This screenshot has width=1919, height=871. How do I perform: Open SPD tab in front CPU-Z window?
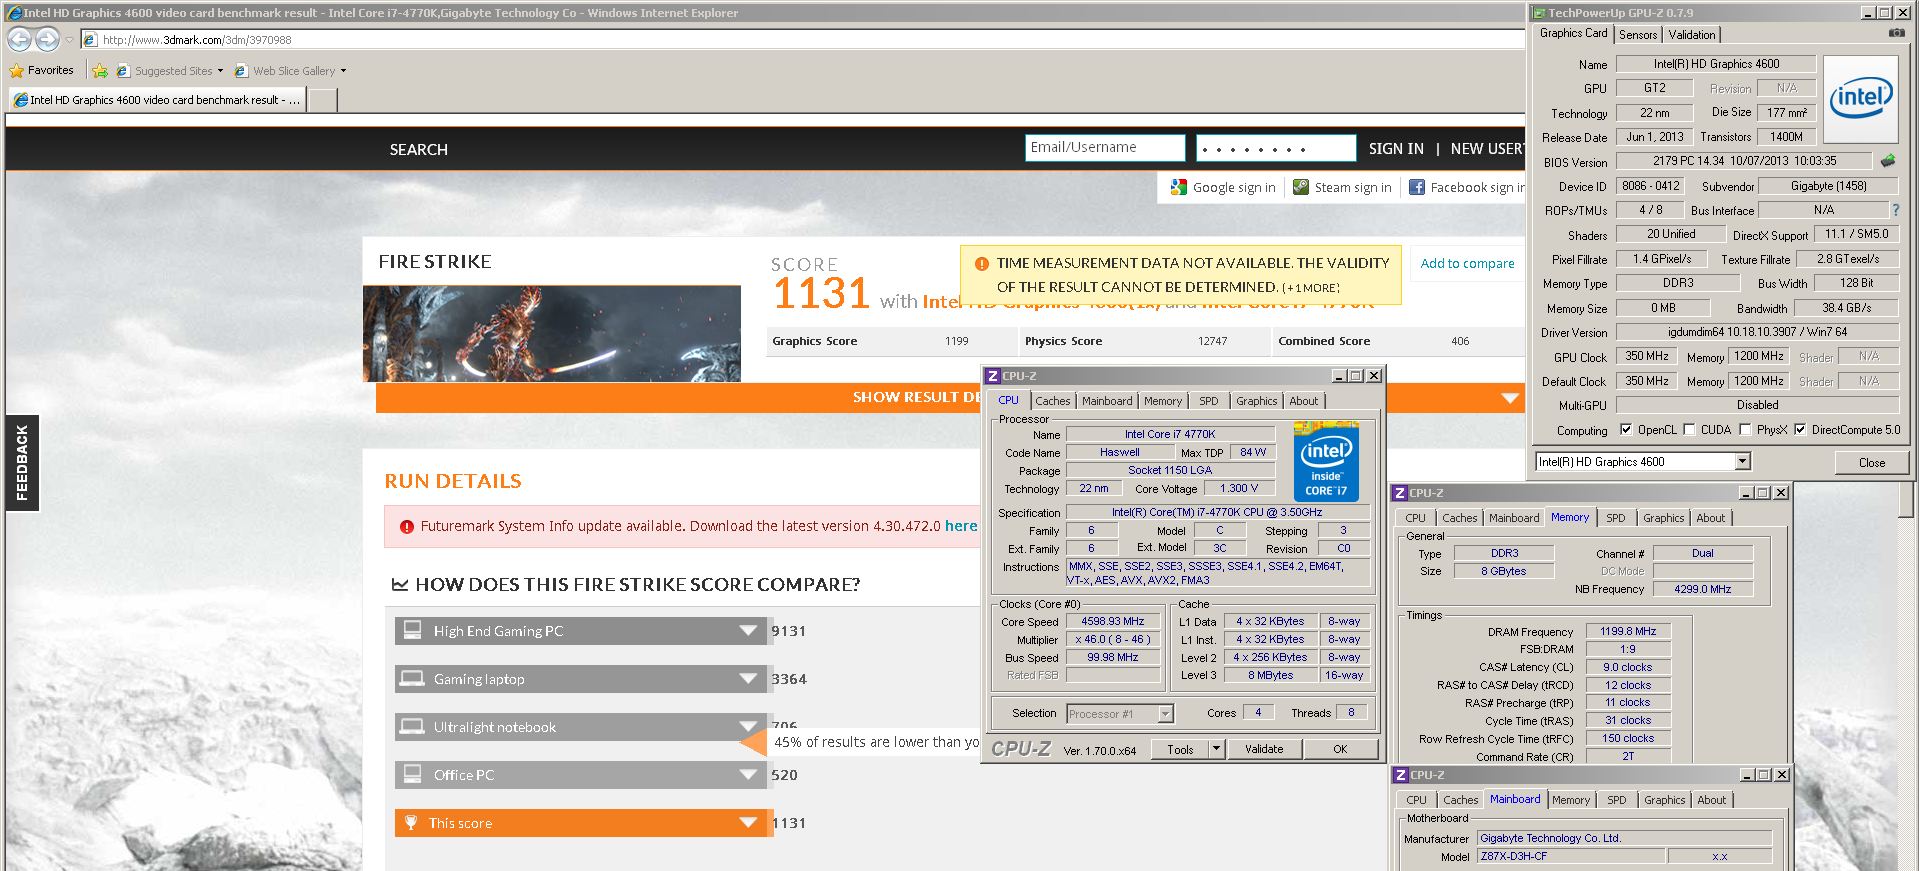pos(1209,401)
